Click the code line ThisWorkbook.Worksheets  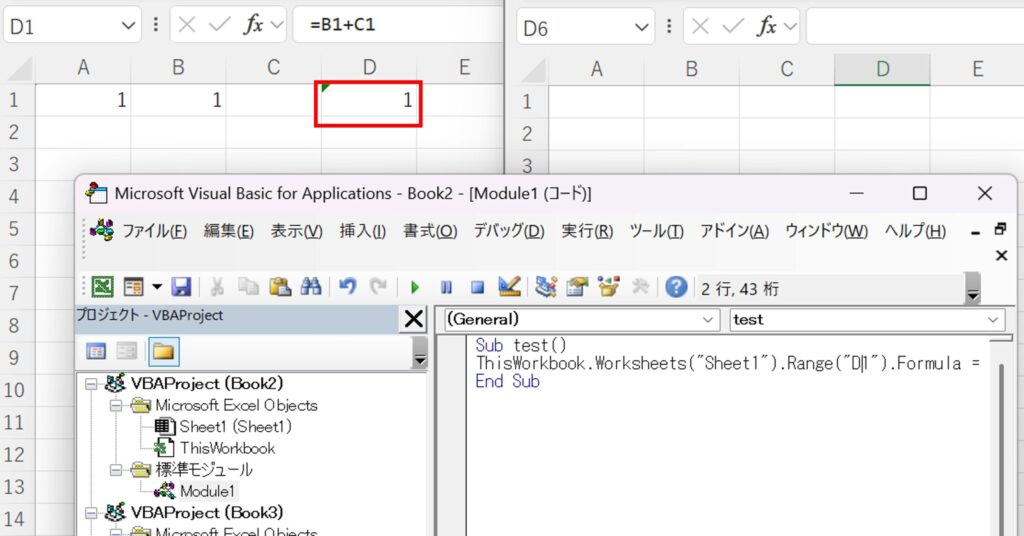728,363
